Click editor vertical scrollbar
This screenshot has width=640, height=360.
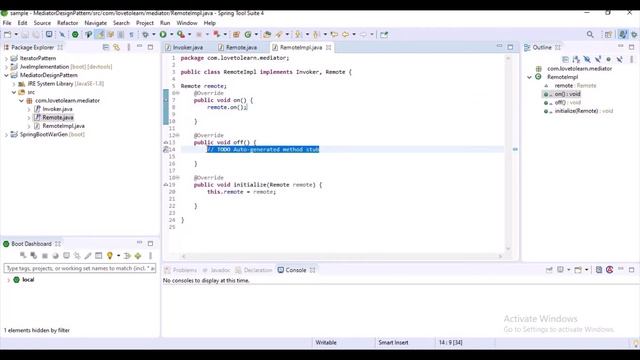[508, 153]
